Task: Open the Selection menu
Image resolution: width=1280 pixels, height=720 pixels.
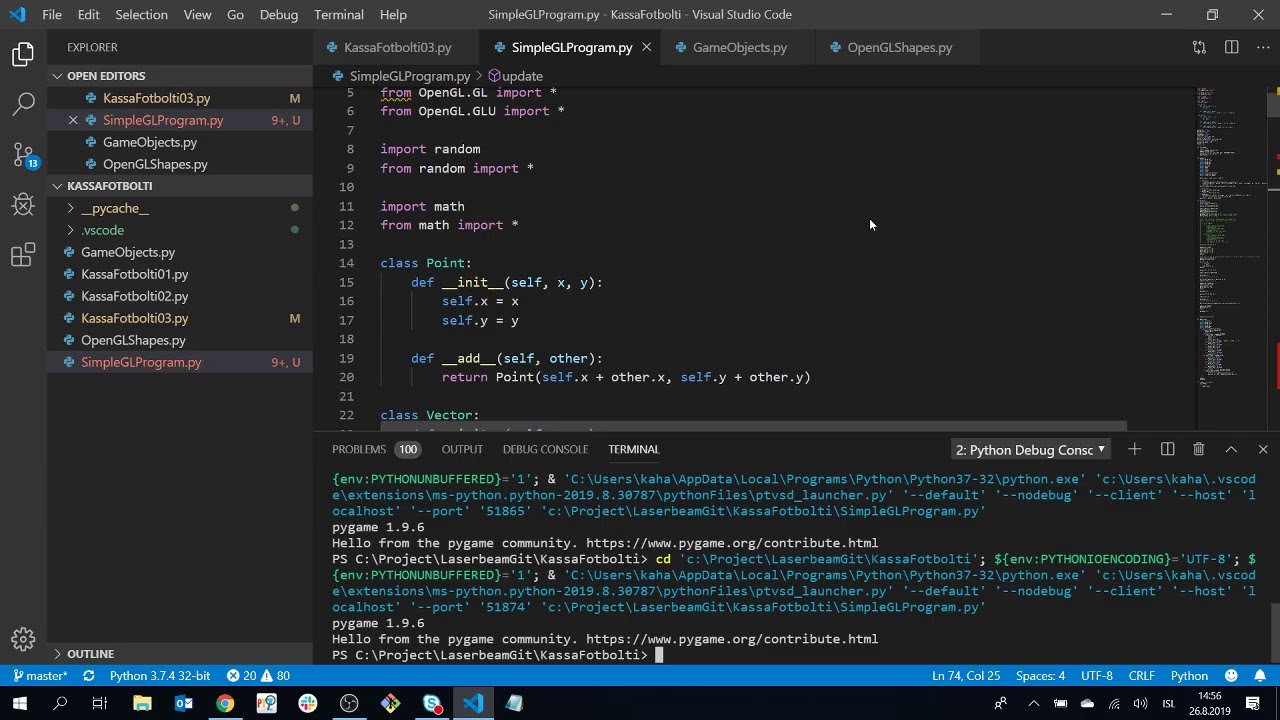Action: (x=141, y=15)
